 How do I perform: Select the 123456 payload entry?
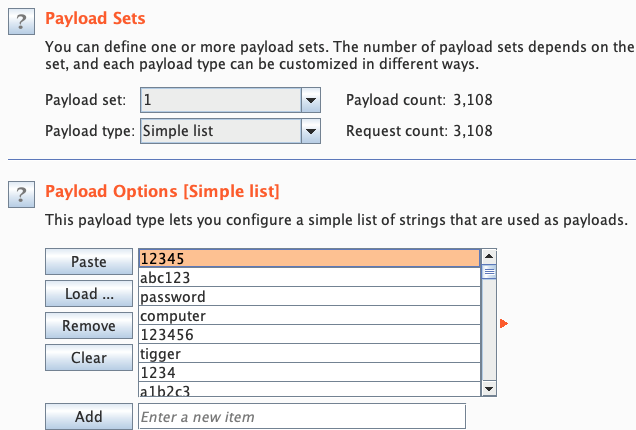309,335
